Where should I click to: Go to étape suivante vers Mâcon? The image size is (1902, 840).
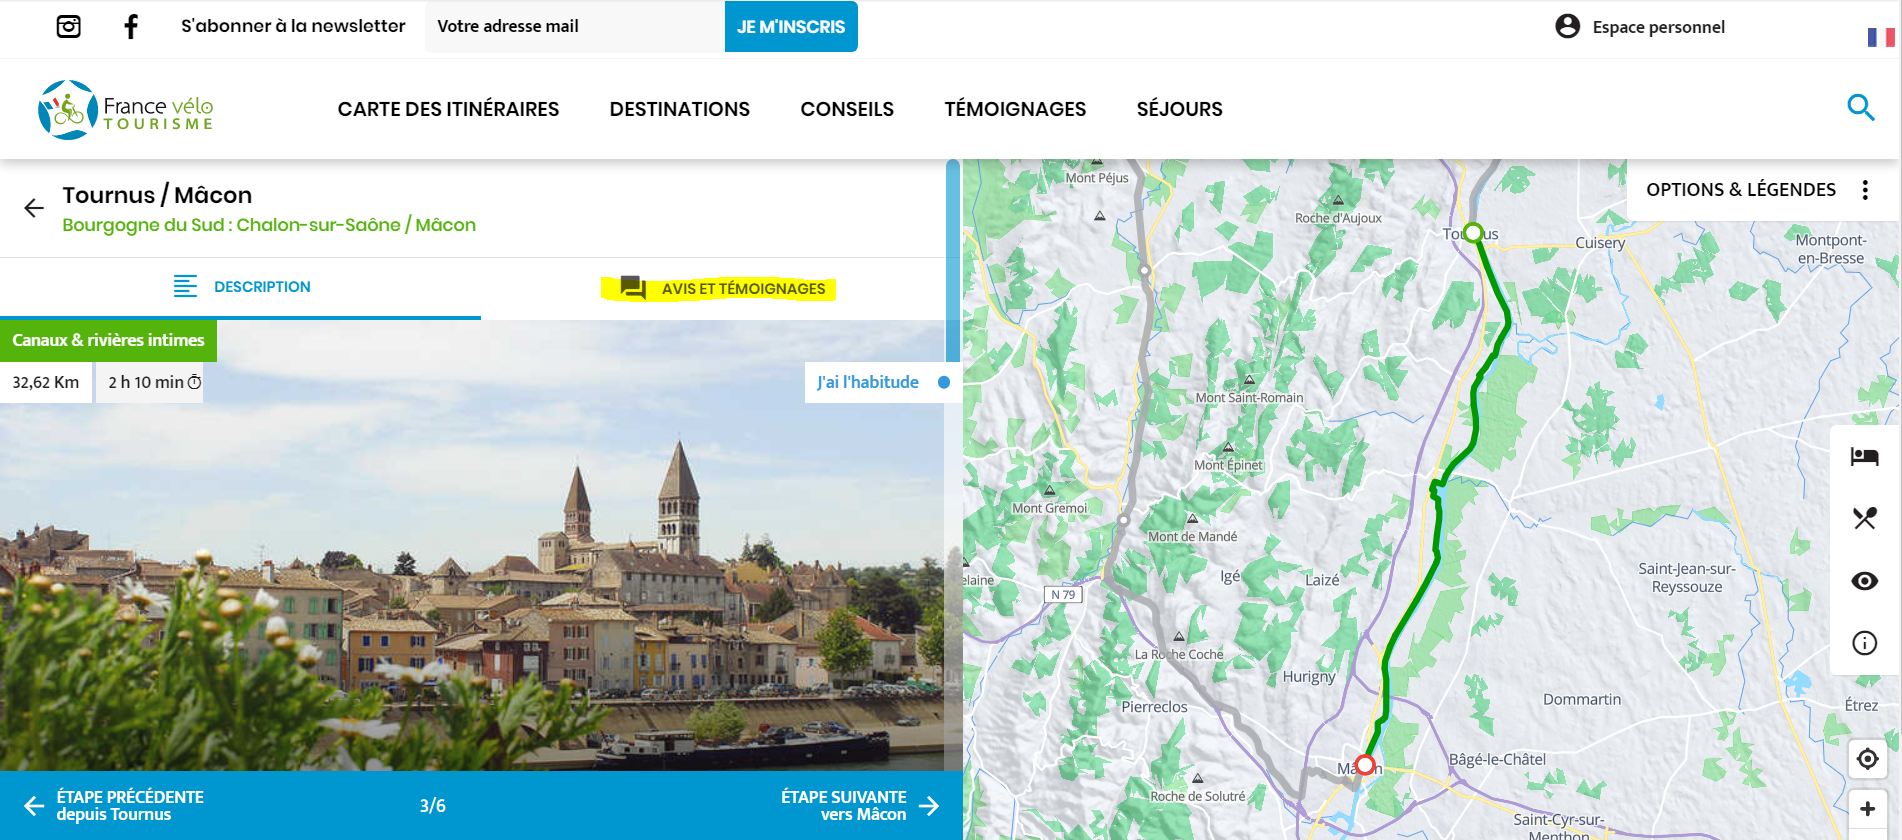click(860, 805)
